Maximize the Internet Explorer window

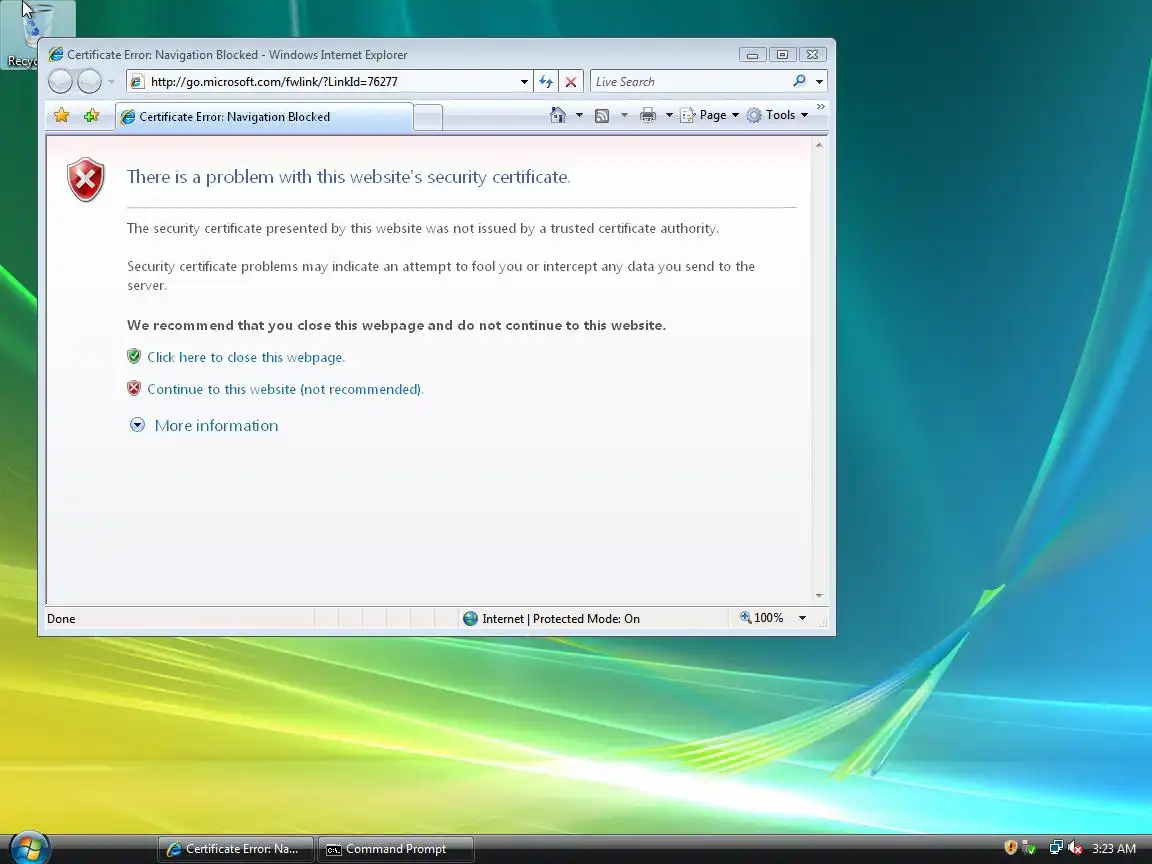pos(782,55)
